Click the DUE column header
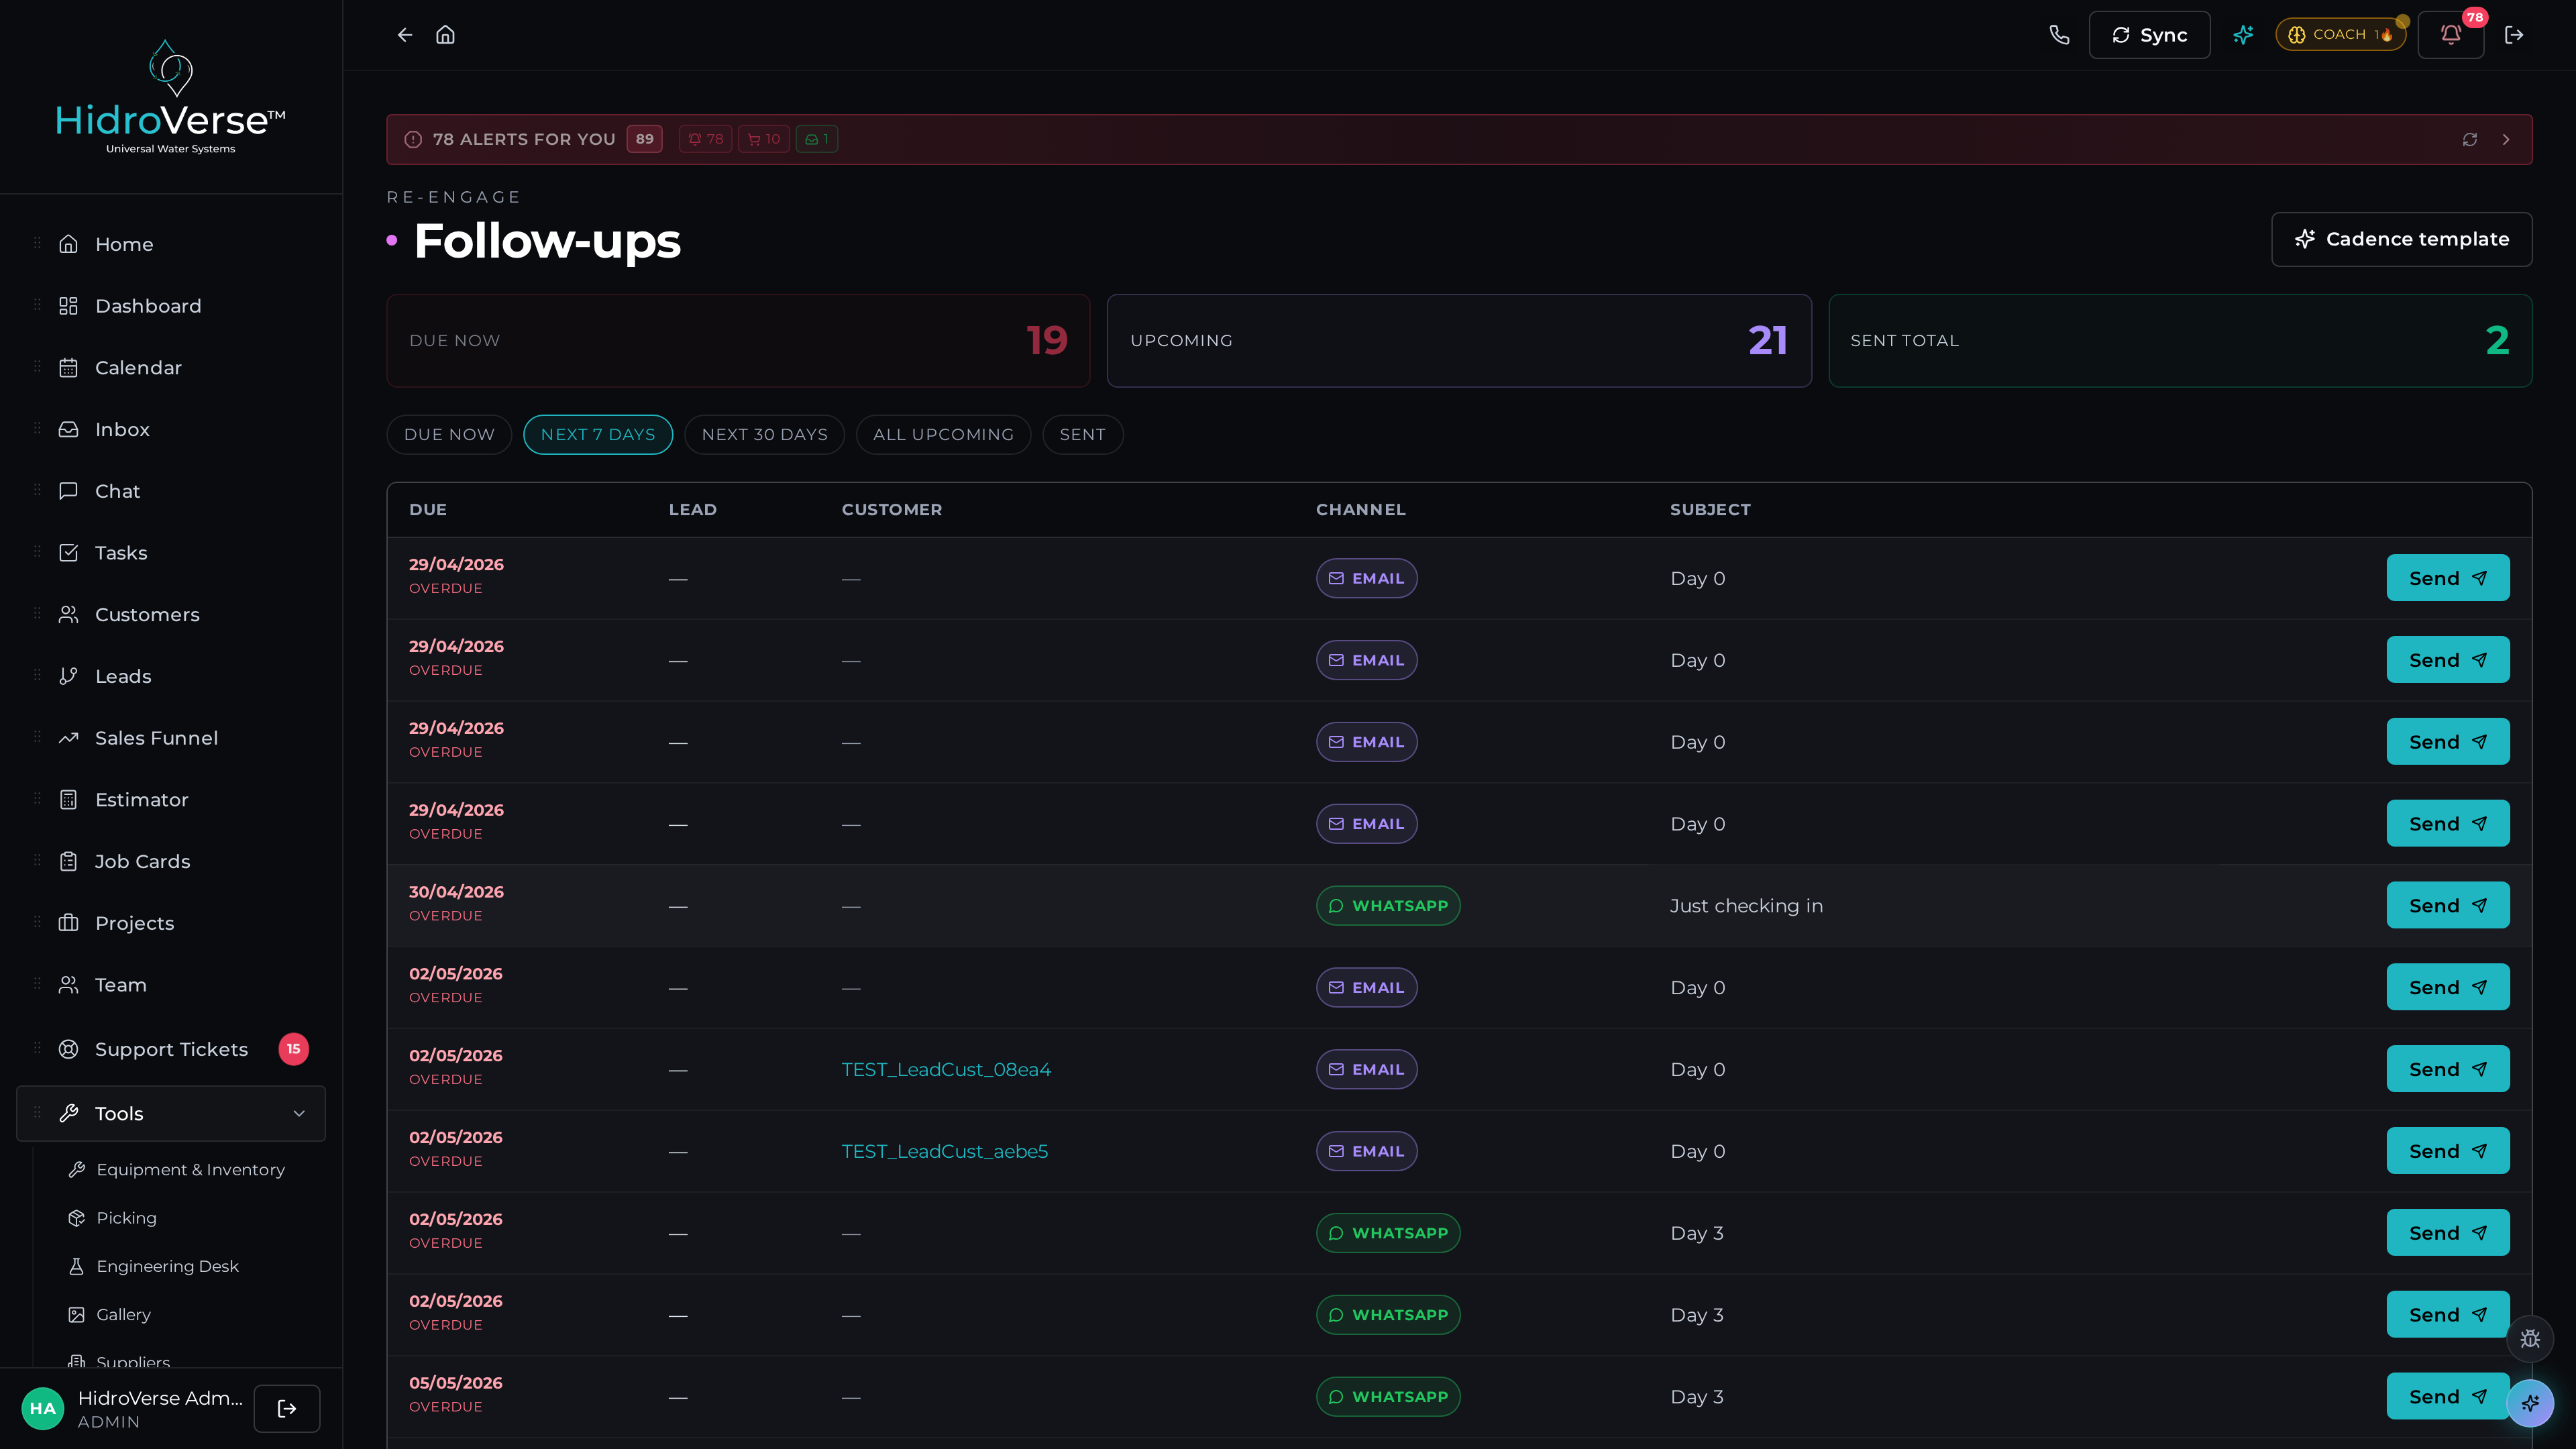The image size is (2576, 1449). [x=428, y=510]
